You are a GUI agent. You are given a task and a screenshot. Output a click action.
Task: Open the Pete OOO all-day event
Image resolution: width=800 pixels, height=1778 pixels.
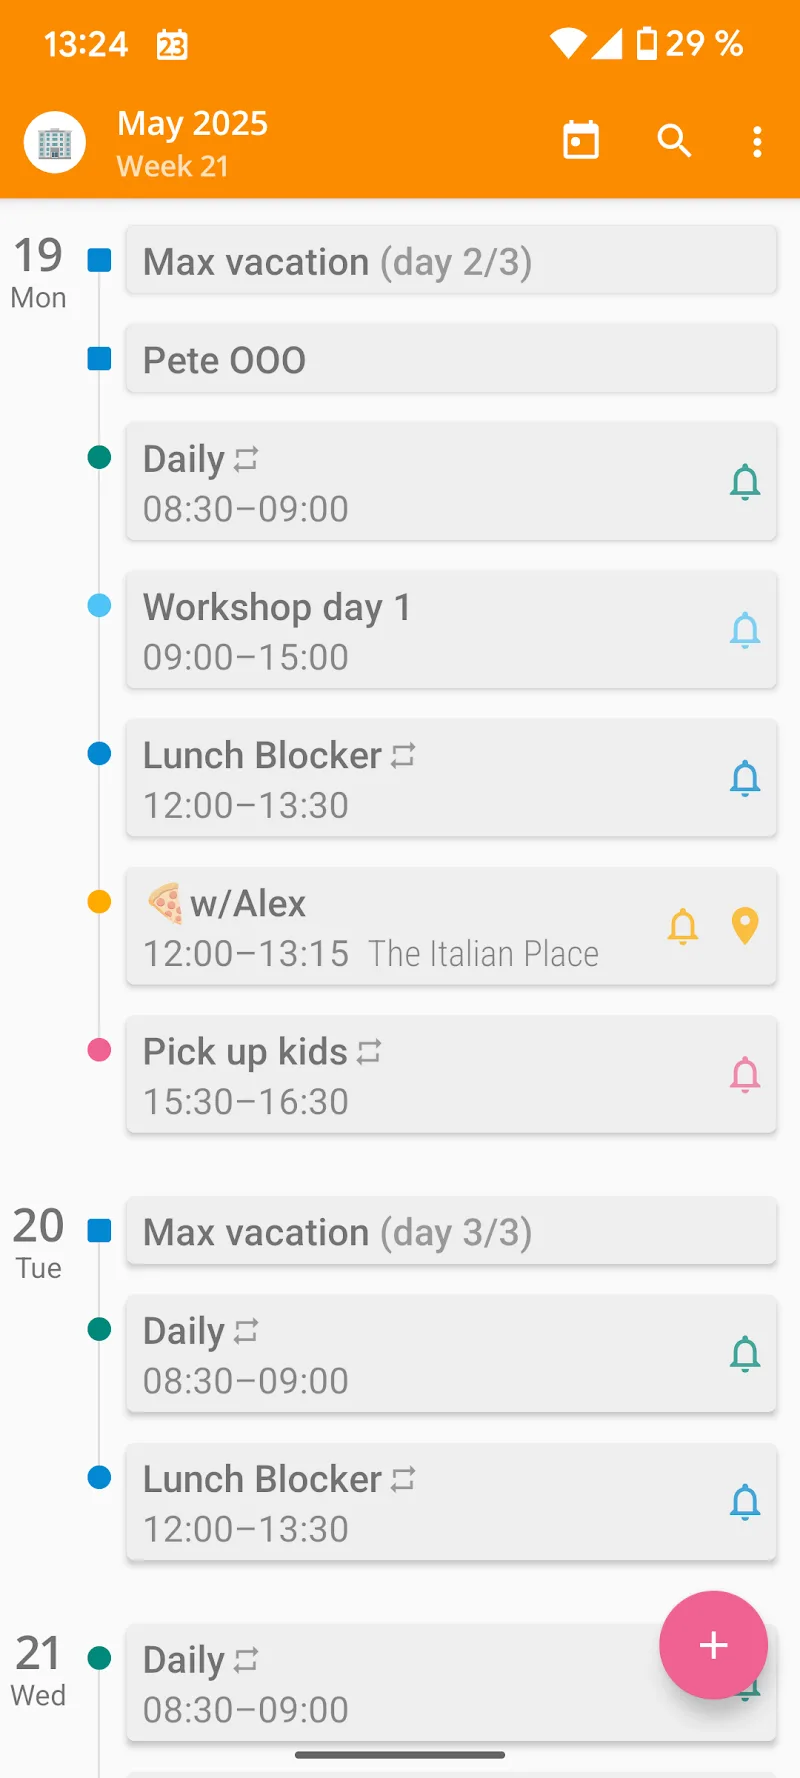(x=450, y=360)
